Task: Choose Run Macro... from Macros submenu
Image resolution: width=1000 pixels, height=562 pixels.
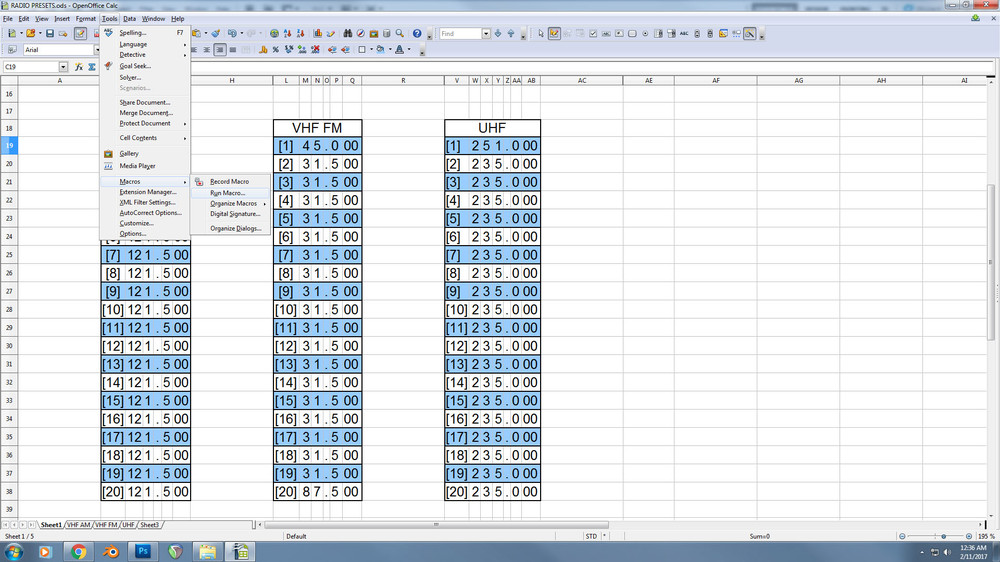Action: click(x=228, y=193)
